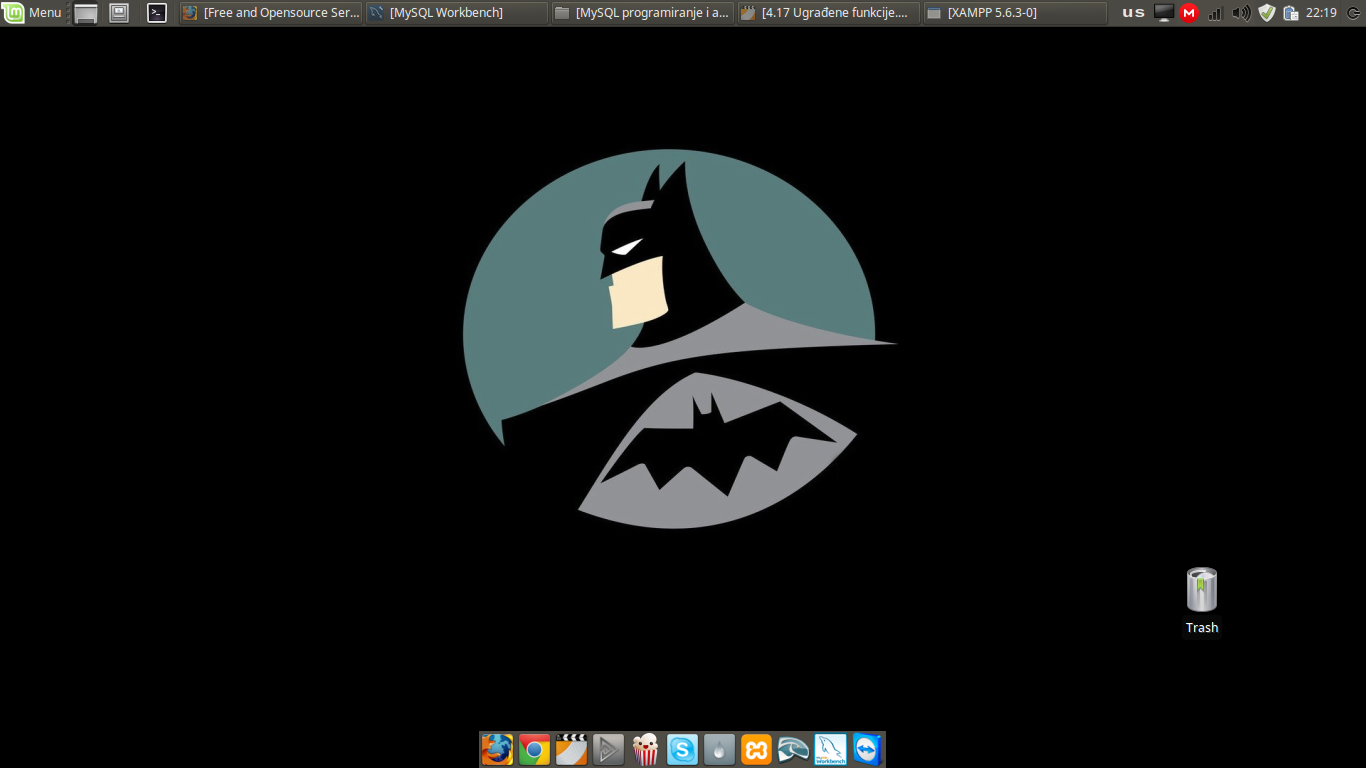Viewport: 1366px width, 768px height.
Task: Open the network signal indicator
Action: coord(1215,13)
